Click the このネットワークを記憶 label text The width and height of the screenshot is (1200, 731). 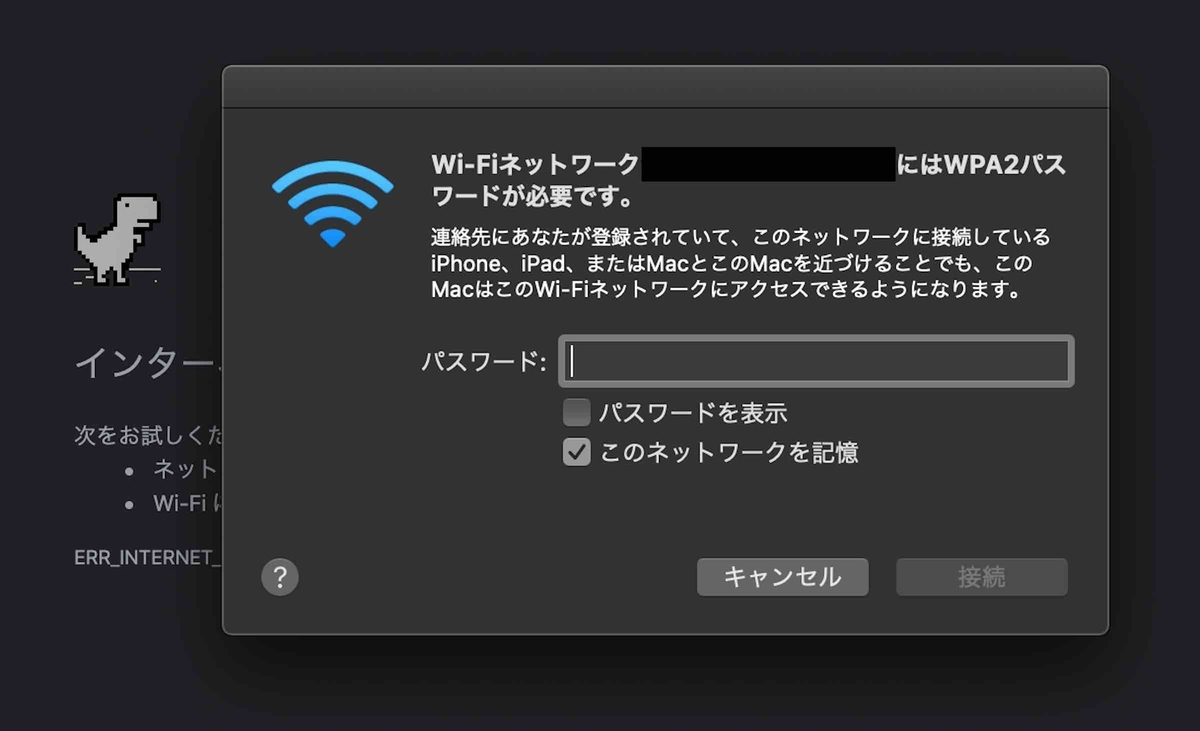coord(729,453)
